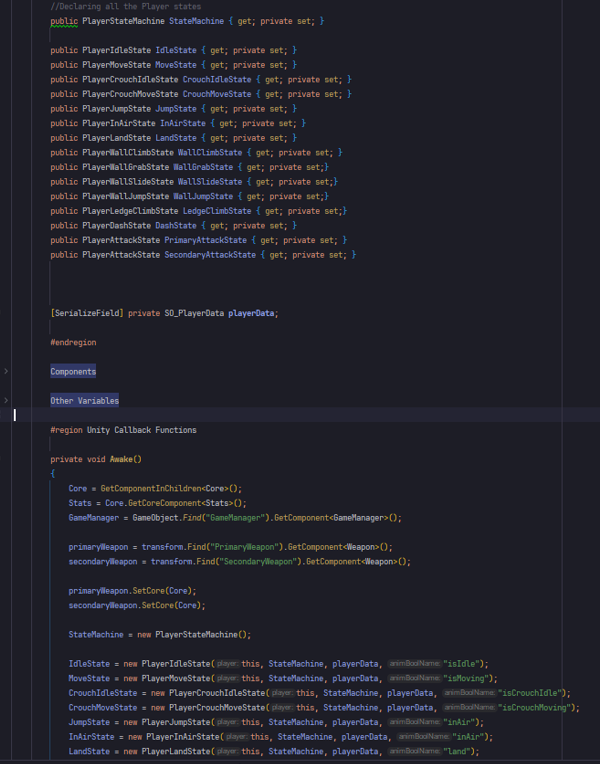Click the WallClimbState property name
This screenshot has width=600, height=764.
[x=210, y=153]
